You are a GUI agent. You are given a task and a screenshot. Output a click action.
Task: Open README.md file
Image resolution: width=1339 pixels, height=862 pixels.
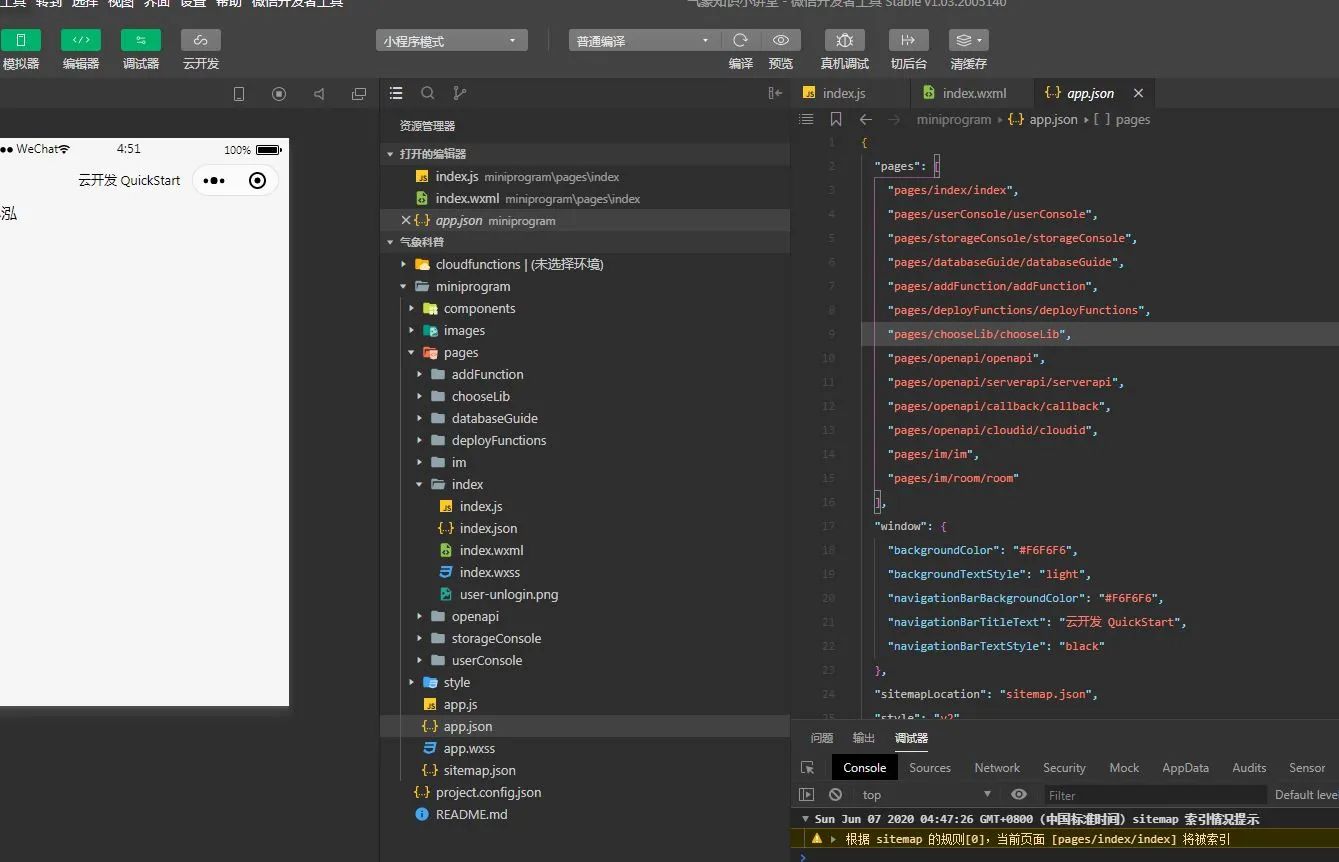coord(471,814)
